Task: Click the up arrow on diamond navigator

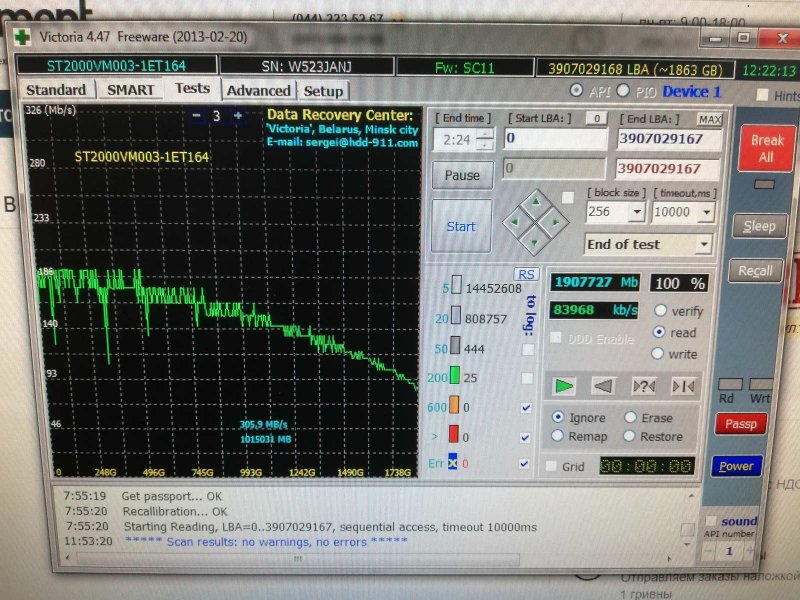Action: [x=533, y=203]
